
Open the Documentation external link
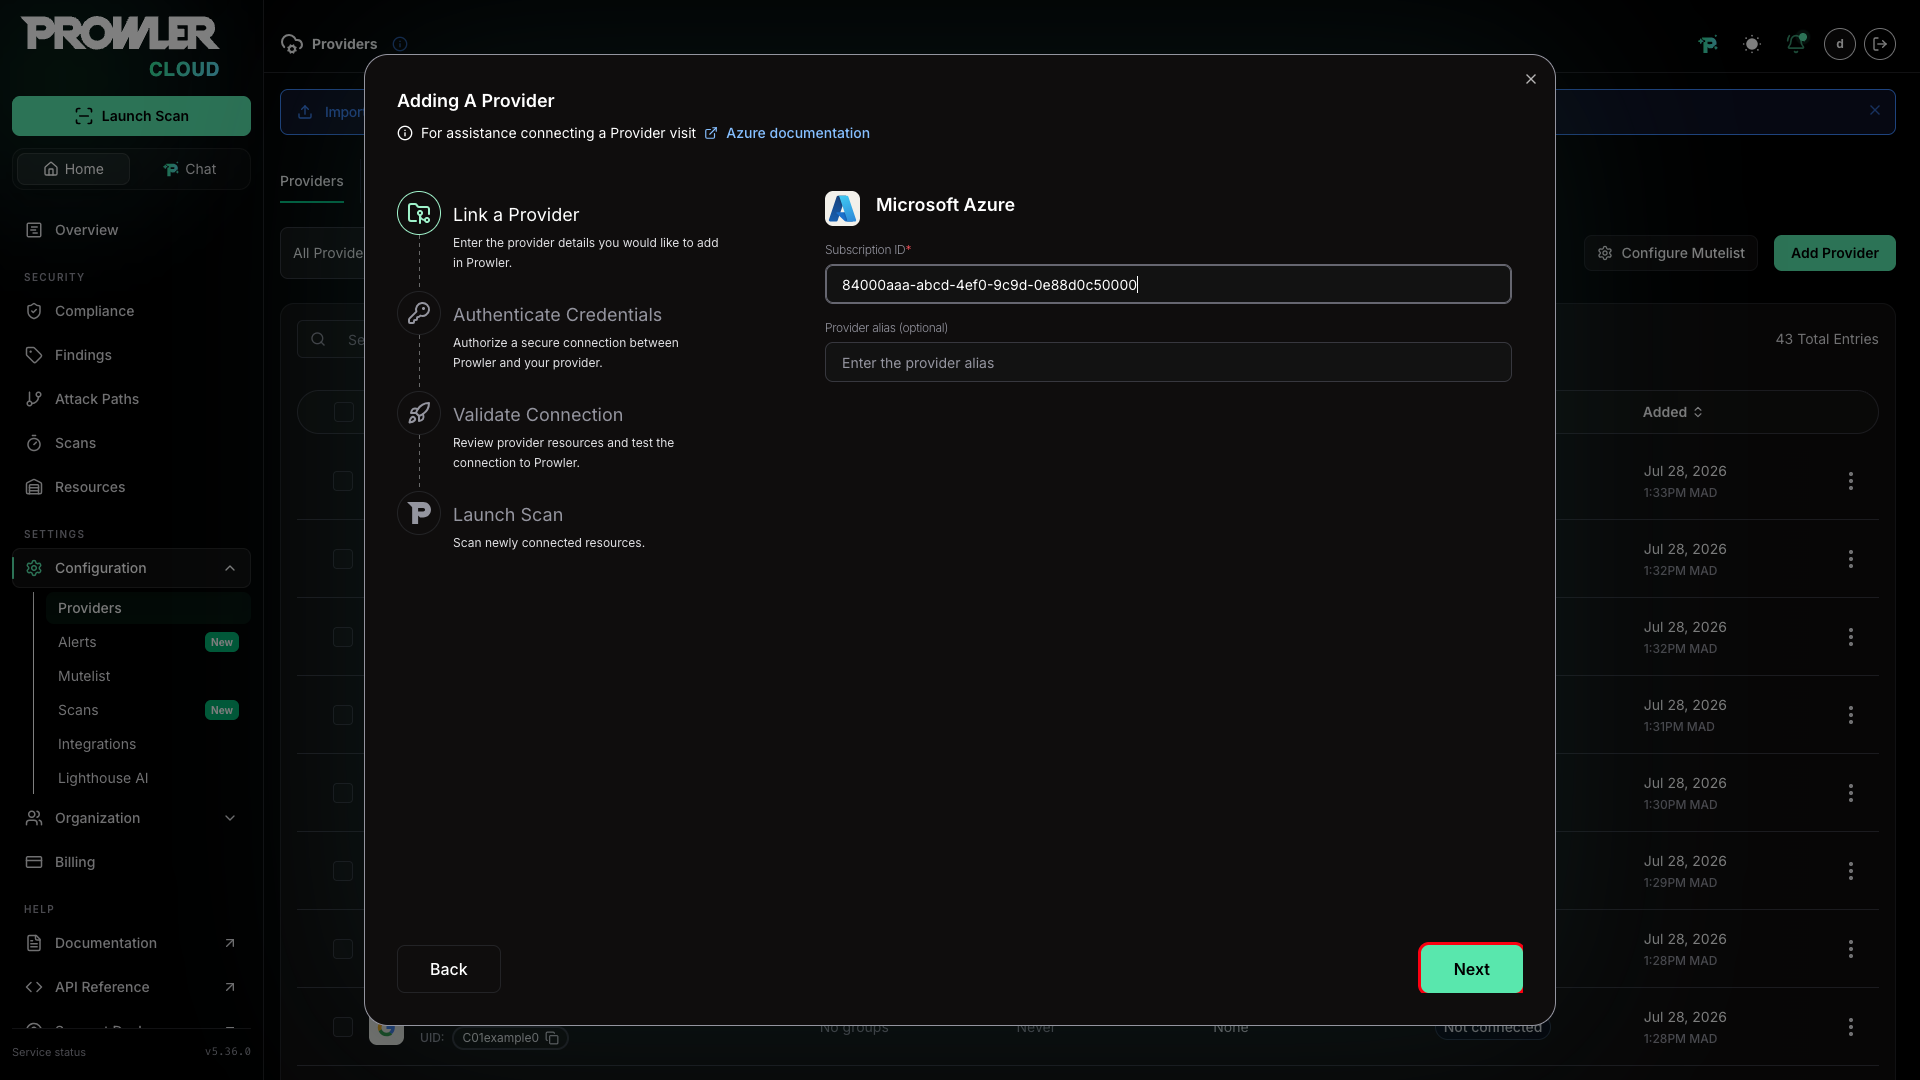pyautogui.click(x=131, y=943)
